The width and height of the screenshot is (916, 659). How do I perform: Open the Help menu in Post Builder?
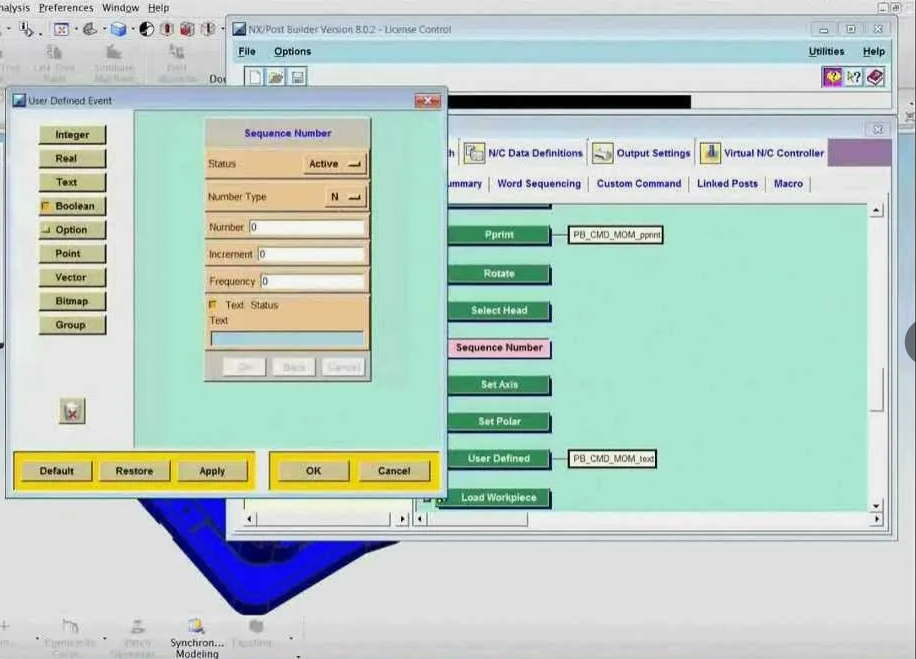[874, 51]
